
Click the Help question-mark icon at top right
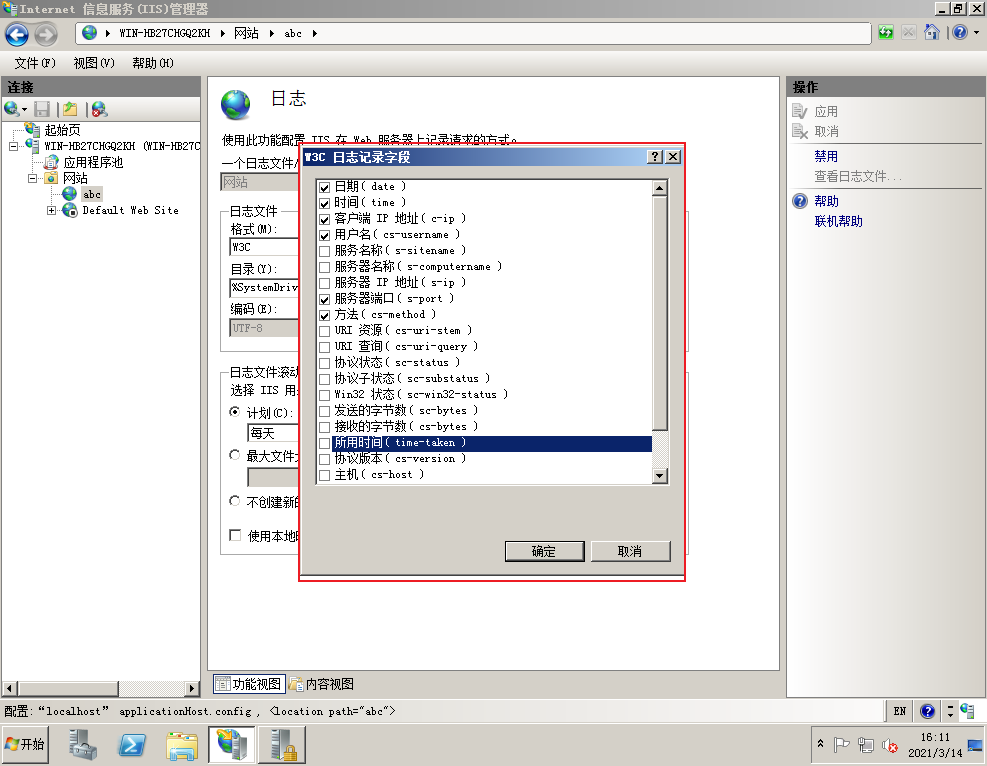pos(958,33)
